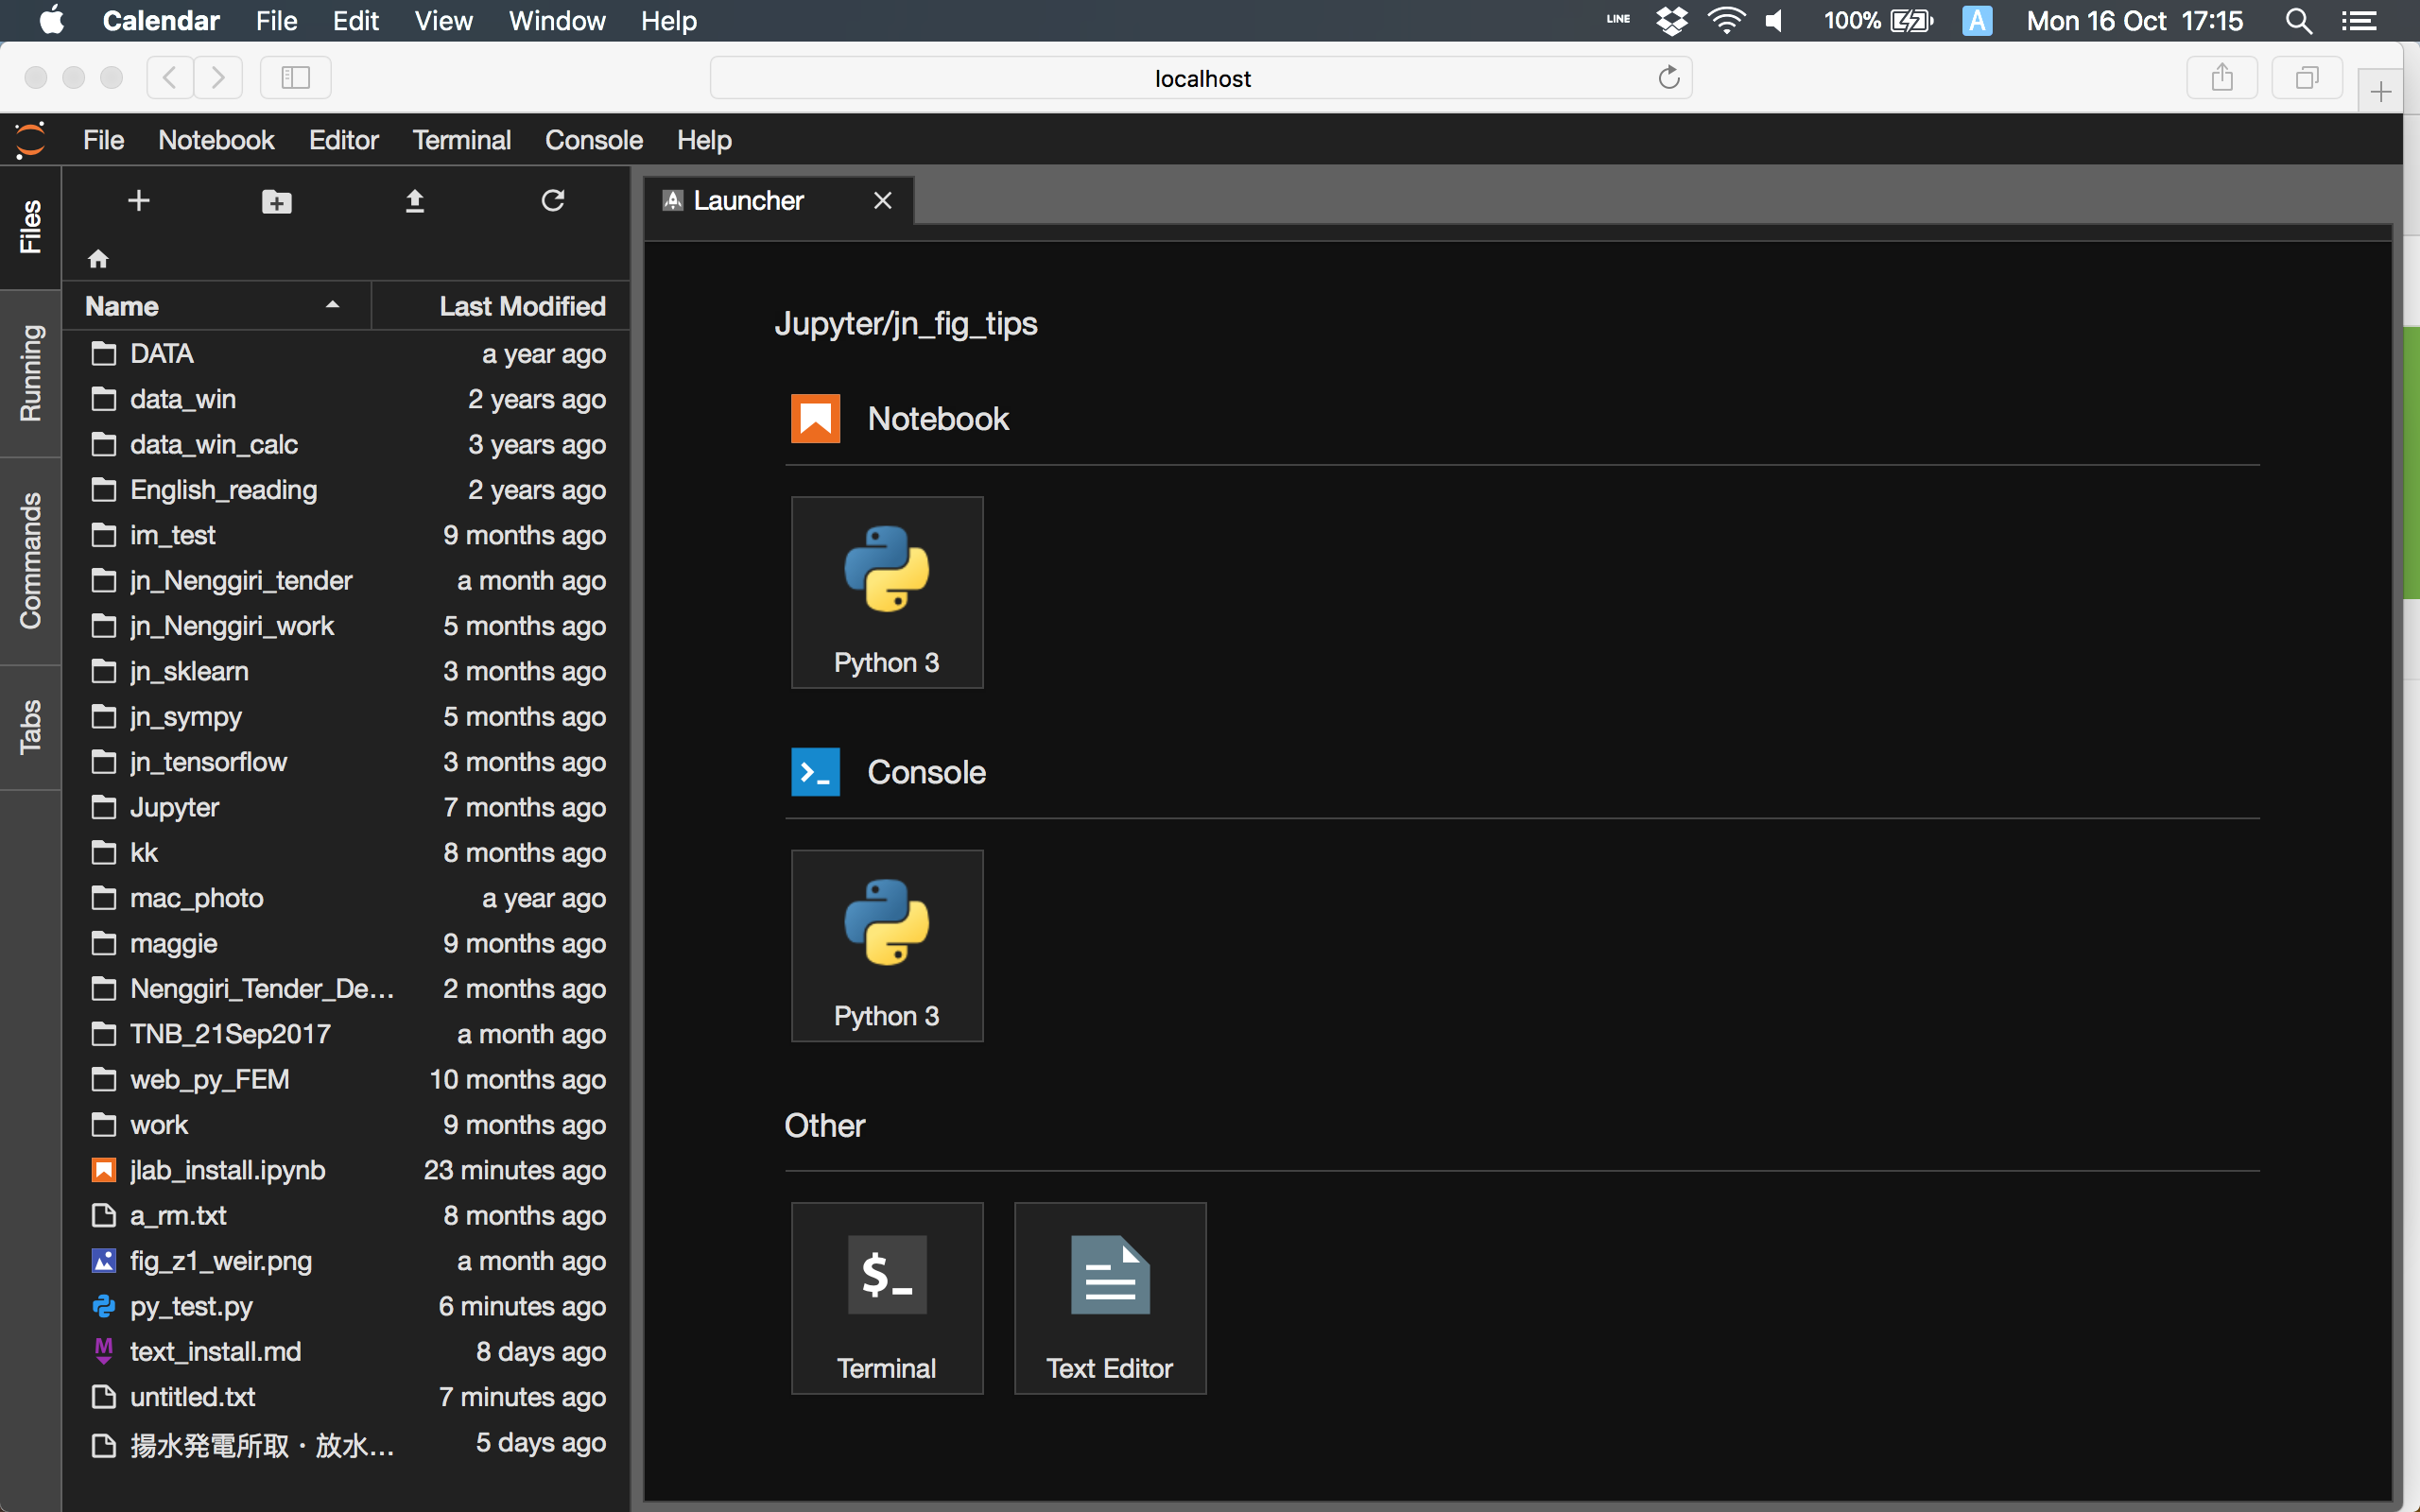Click Safari forward navigation arrow
This screenshot has height=1512, width=2420.
[218, 77]
